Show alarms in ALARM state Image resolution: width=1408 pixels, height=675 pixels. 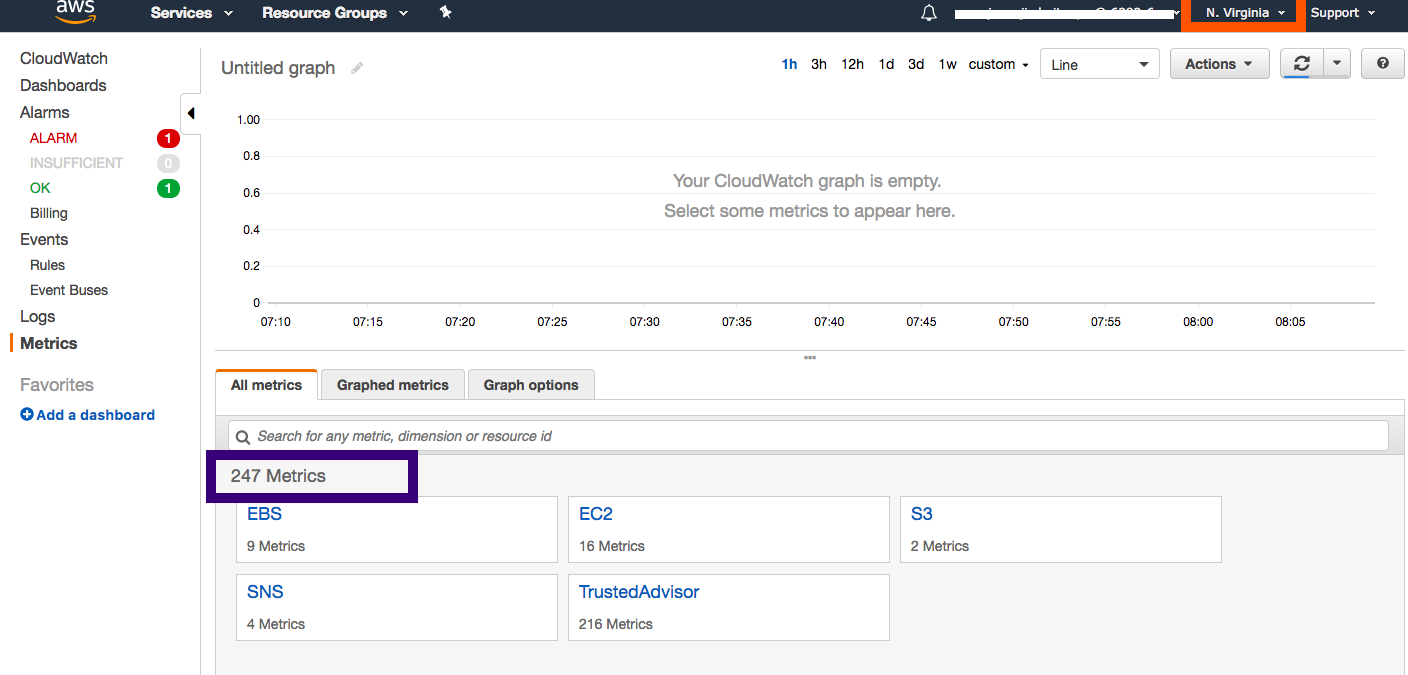click(x=53, y=138)
